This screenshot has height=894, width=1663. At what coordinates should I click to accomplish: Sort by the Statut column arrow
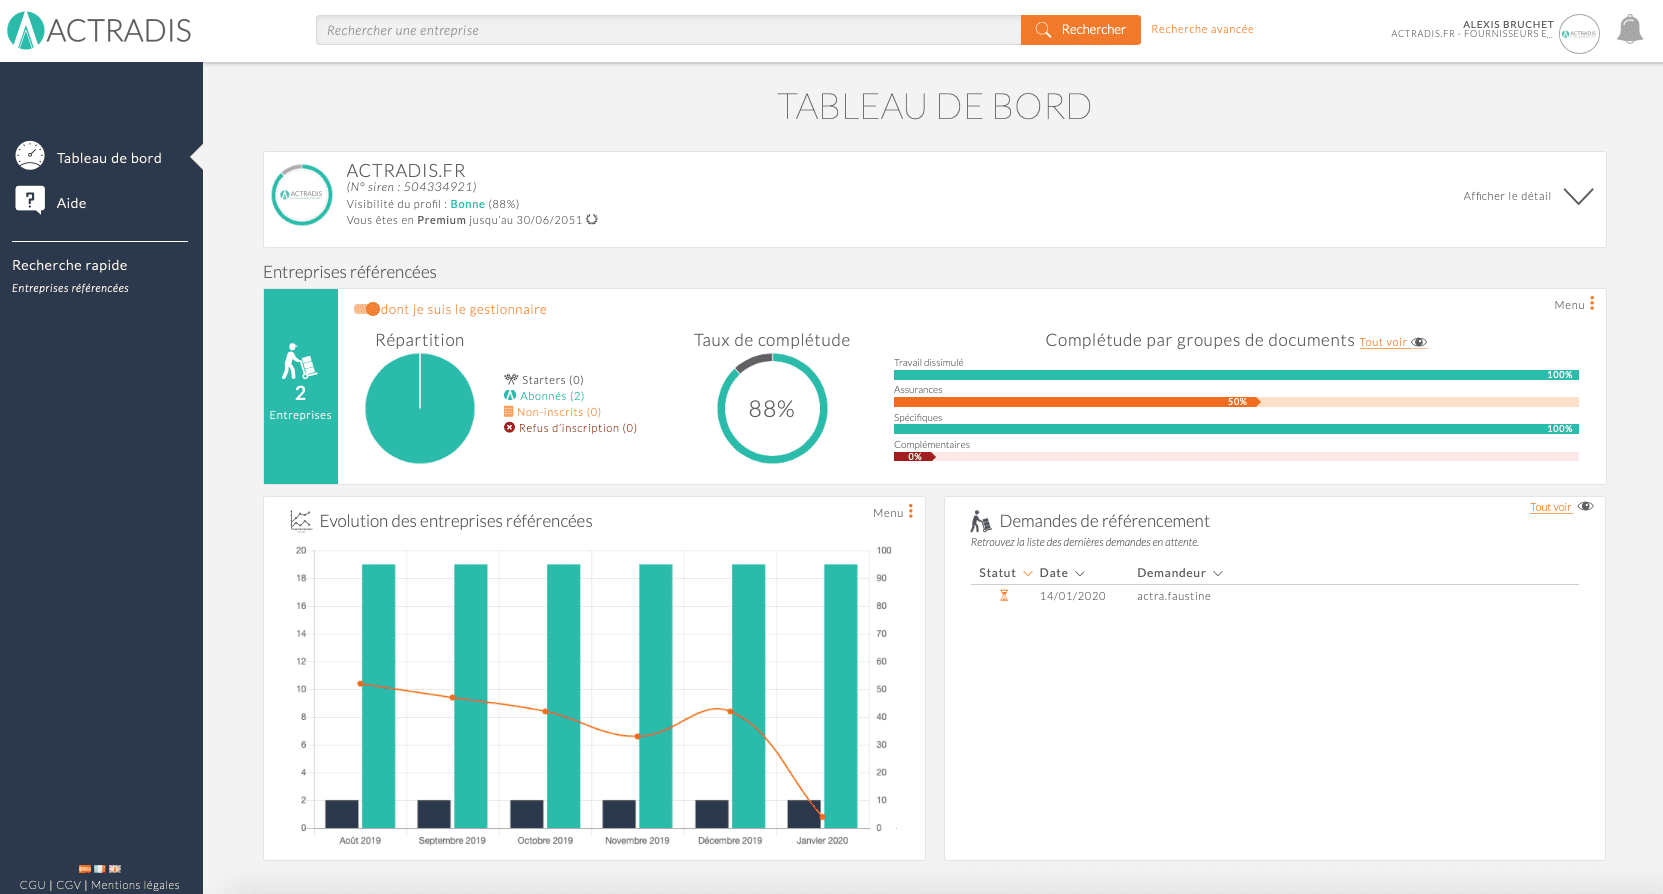[1027, 573]
